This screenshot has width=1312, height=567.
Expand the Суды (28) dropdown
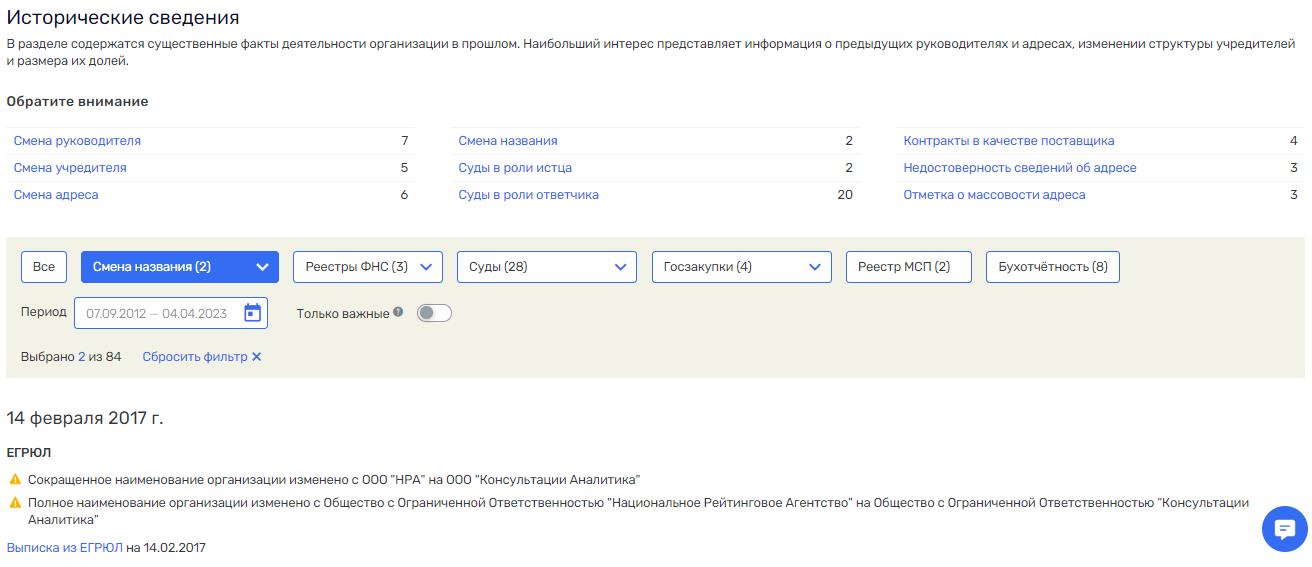click(546, 267)
